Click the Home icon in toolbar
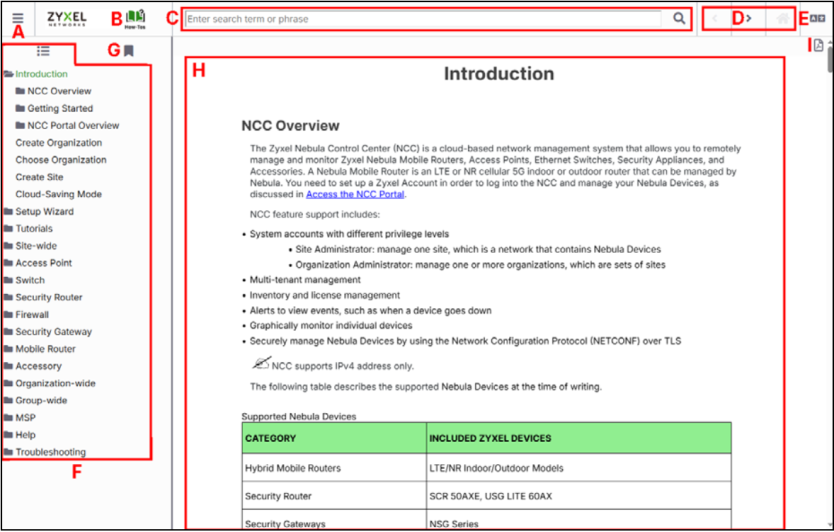This screenshot has height=532, width=834. point(782,19)
